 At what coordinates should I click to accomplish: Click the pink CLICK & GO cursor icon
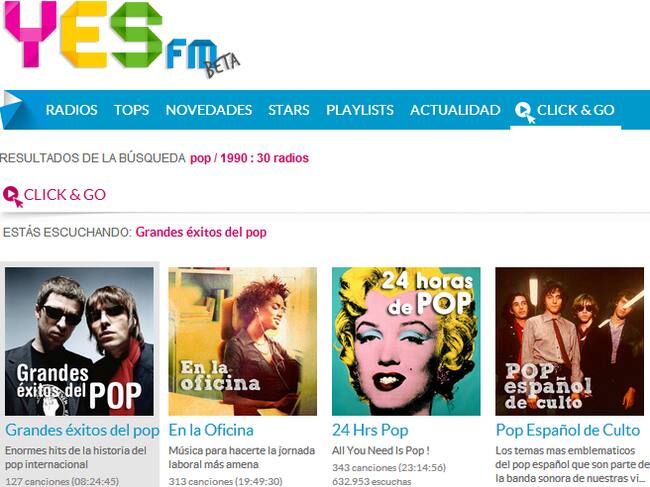point(12,196)
